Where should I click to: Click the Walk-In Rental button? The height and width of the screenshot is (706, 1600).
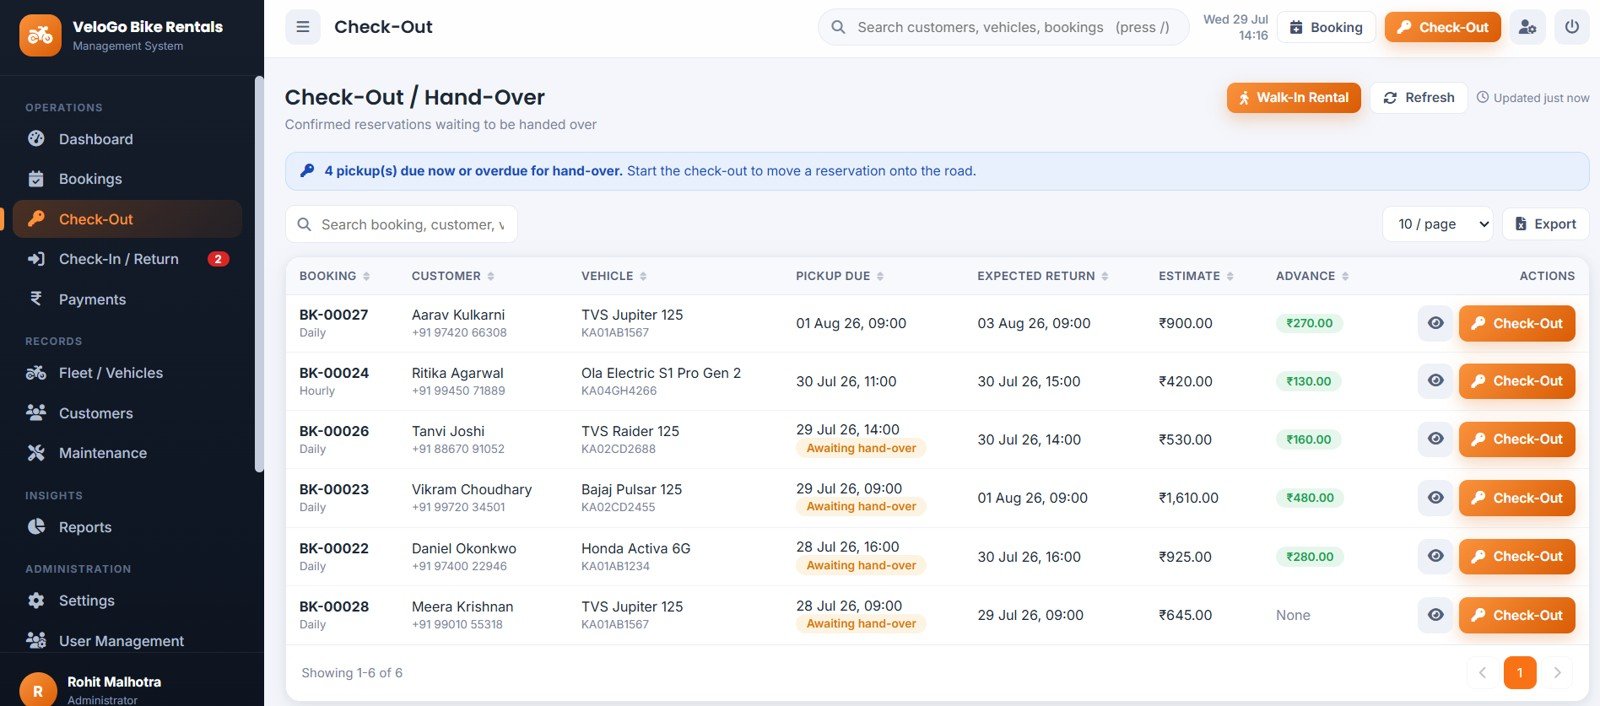point(1294,98)
